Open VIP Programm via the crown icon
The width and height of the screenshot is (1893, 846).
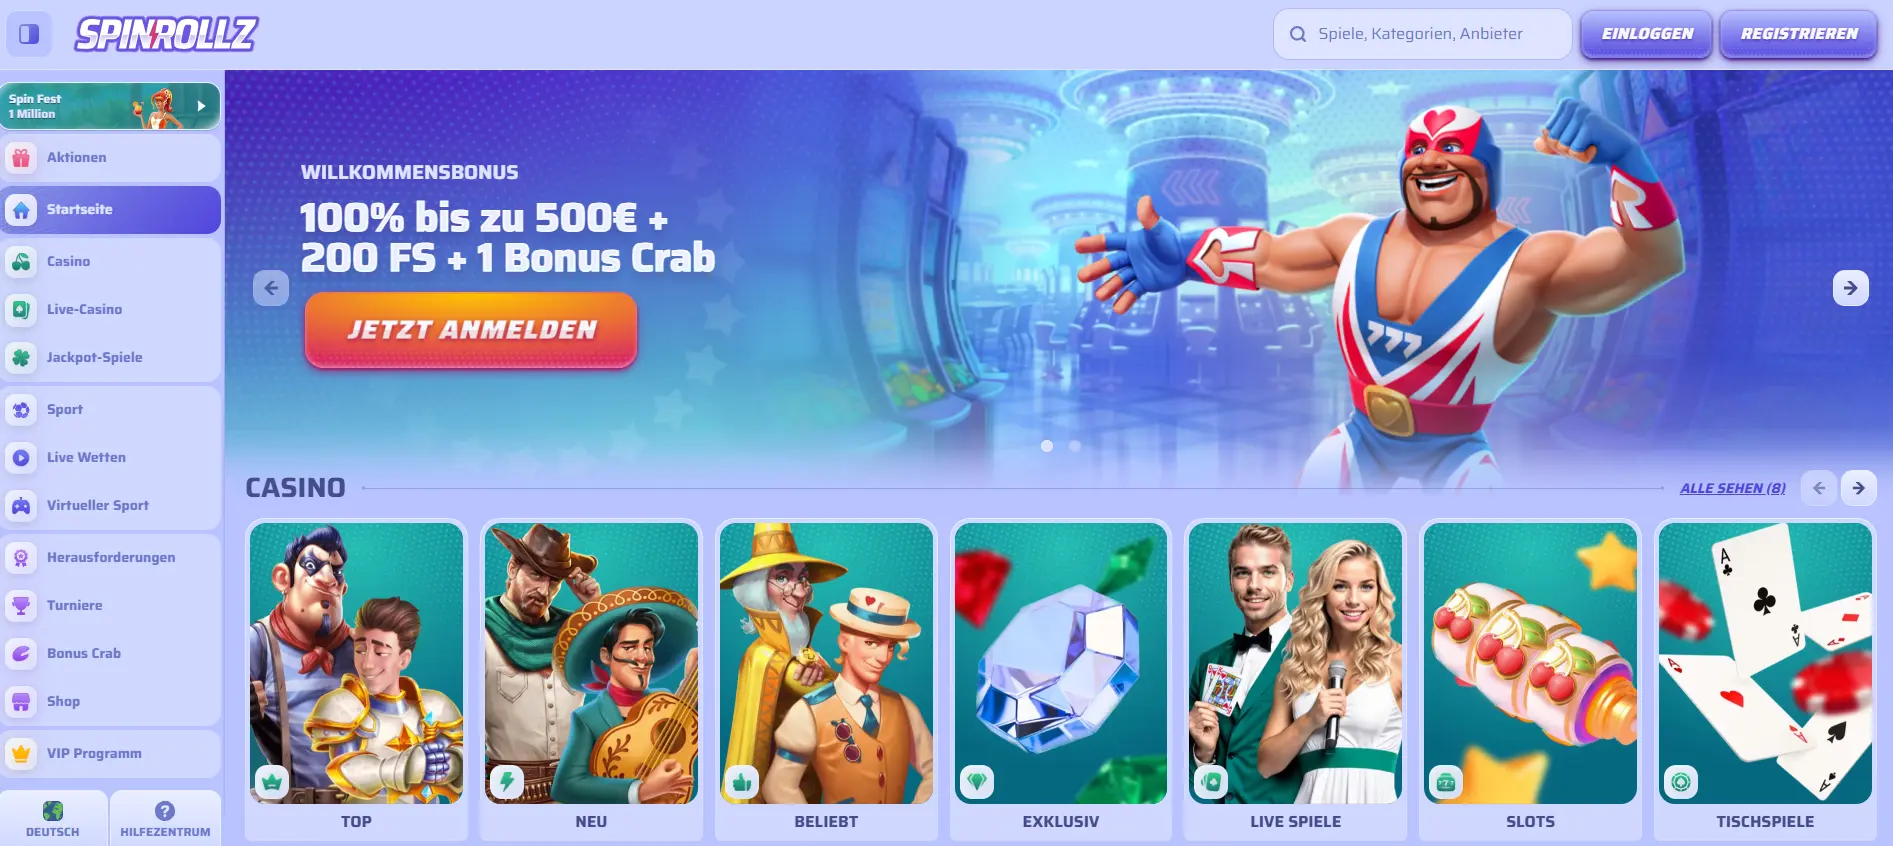(x=21, y=753)
